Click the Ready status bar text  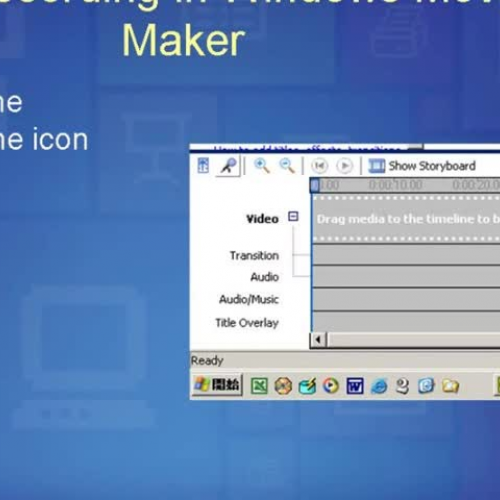tap(207, 361)
